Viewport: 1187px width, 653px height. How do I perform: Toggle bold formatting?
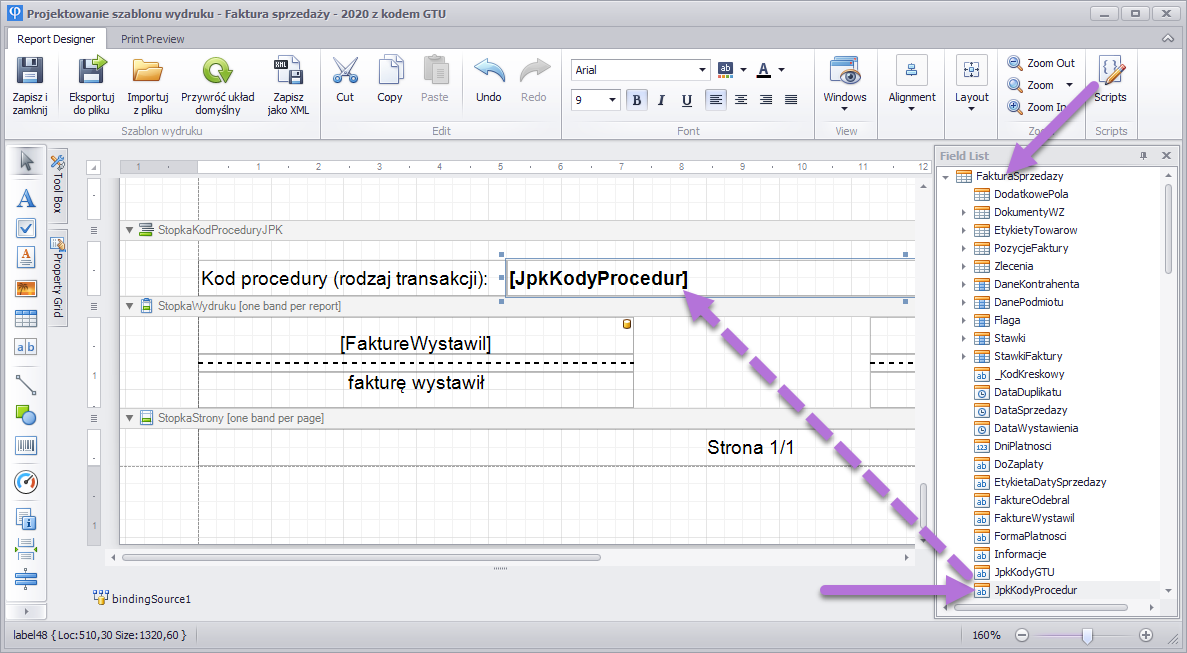point(636,100)
